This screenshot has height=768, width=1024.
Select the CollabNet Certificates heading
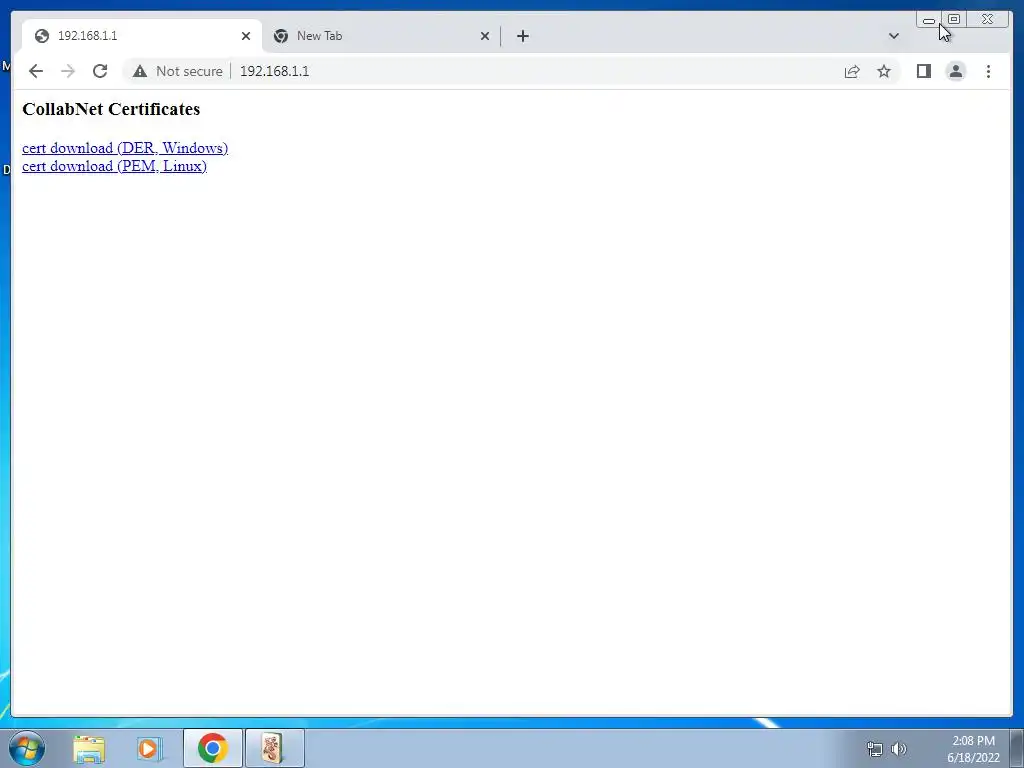[x=111, y=109]
